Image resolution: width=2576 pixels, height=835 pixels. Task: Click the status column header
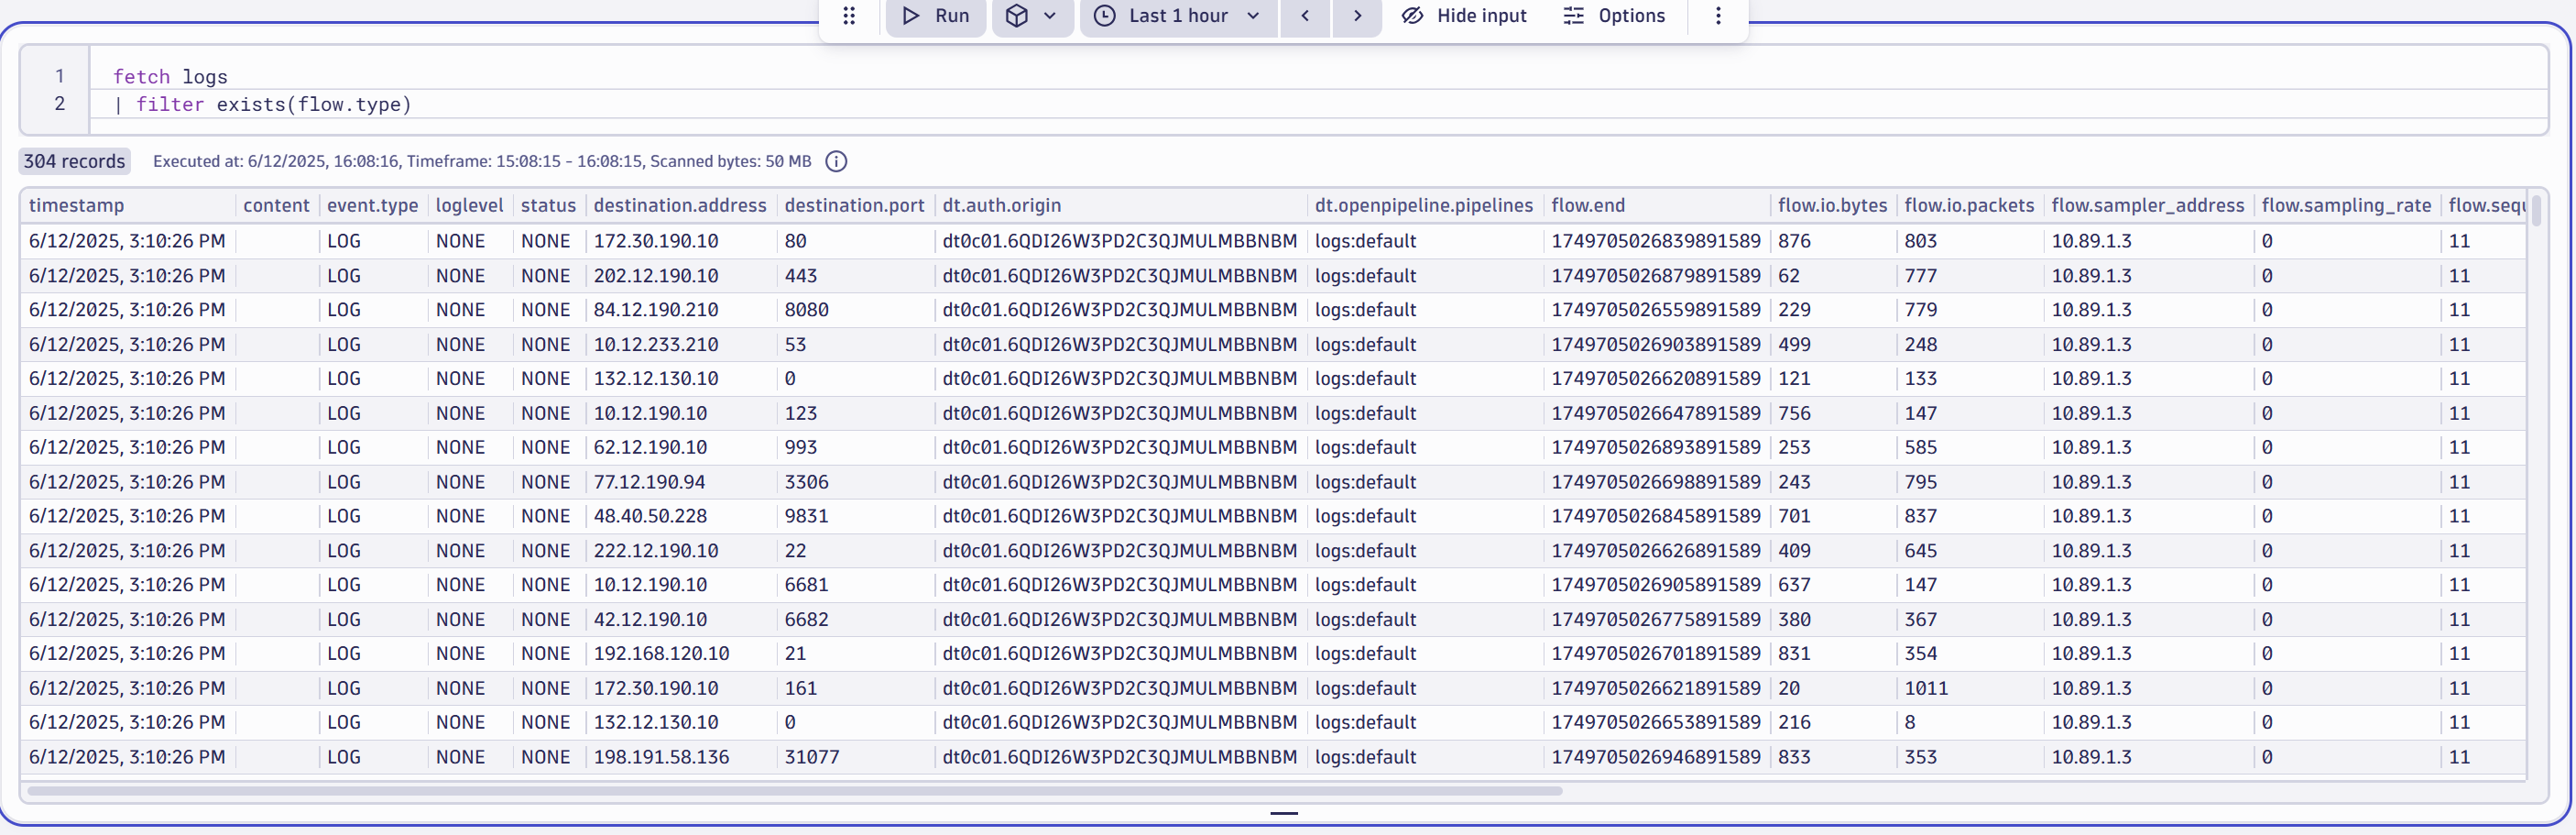pyautogui.click(x=549, y=206)
